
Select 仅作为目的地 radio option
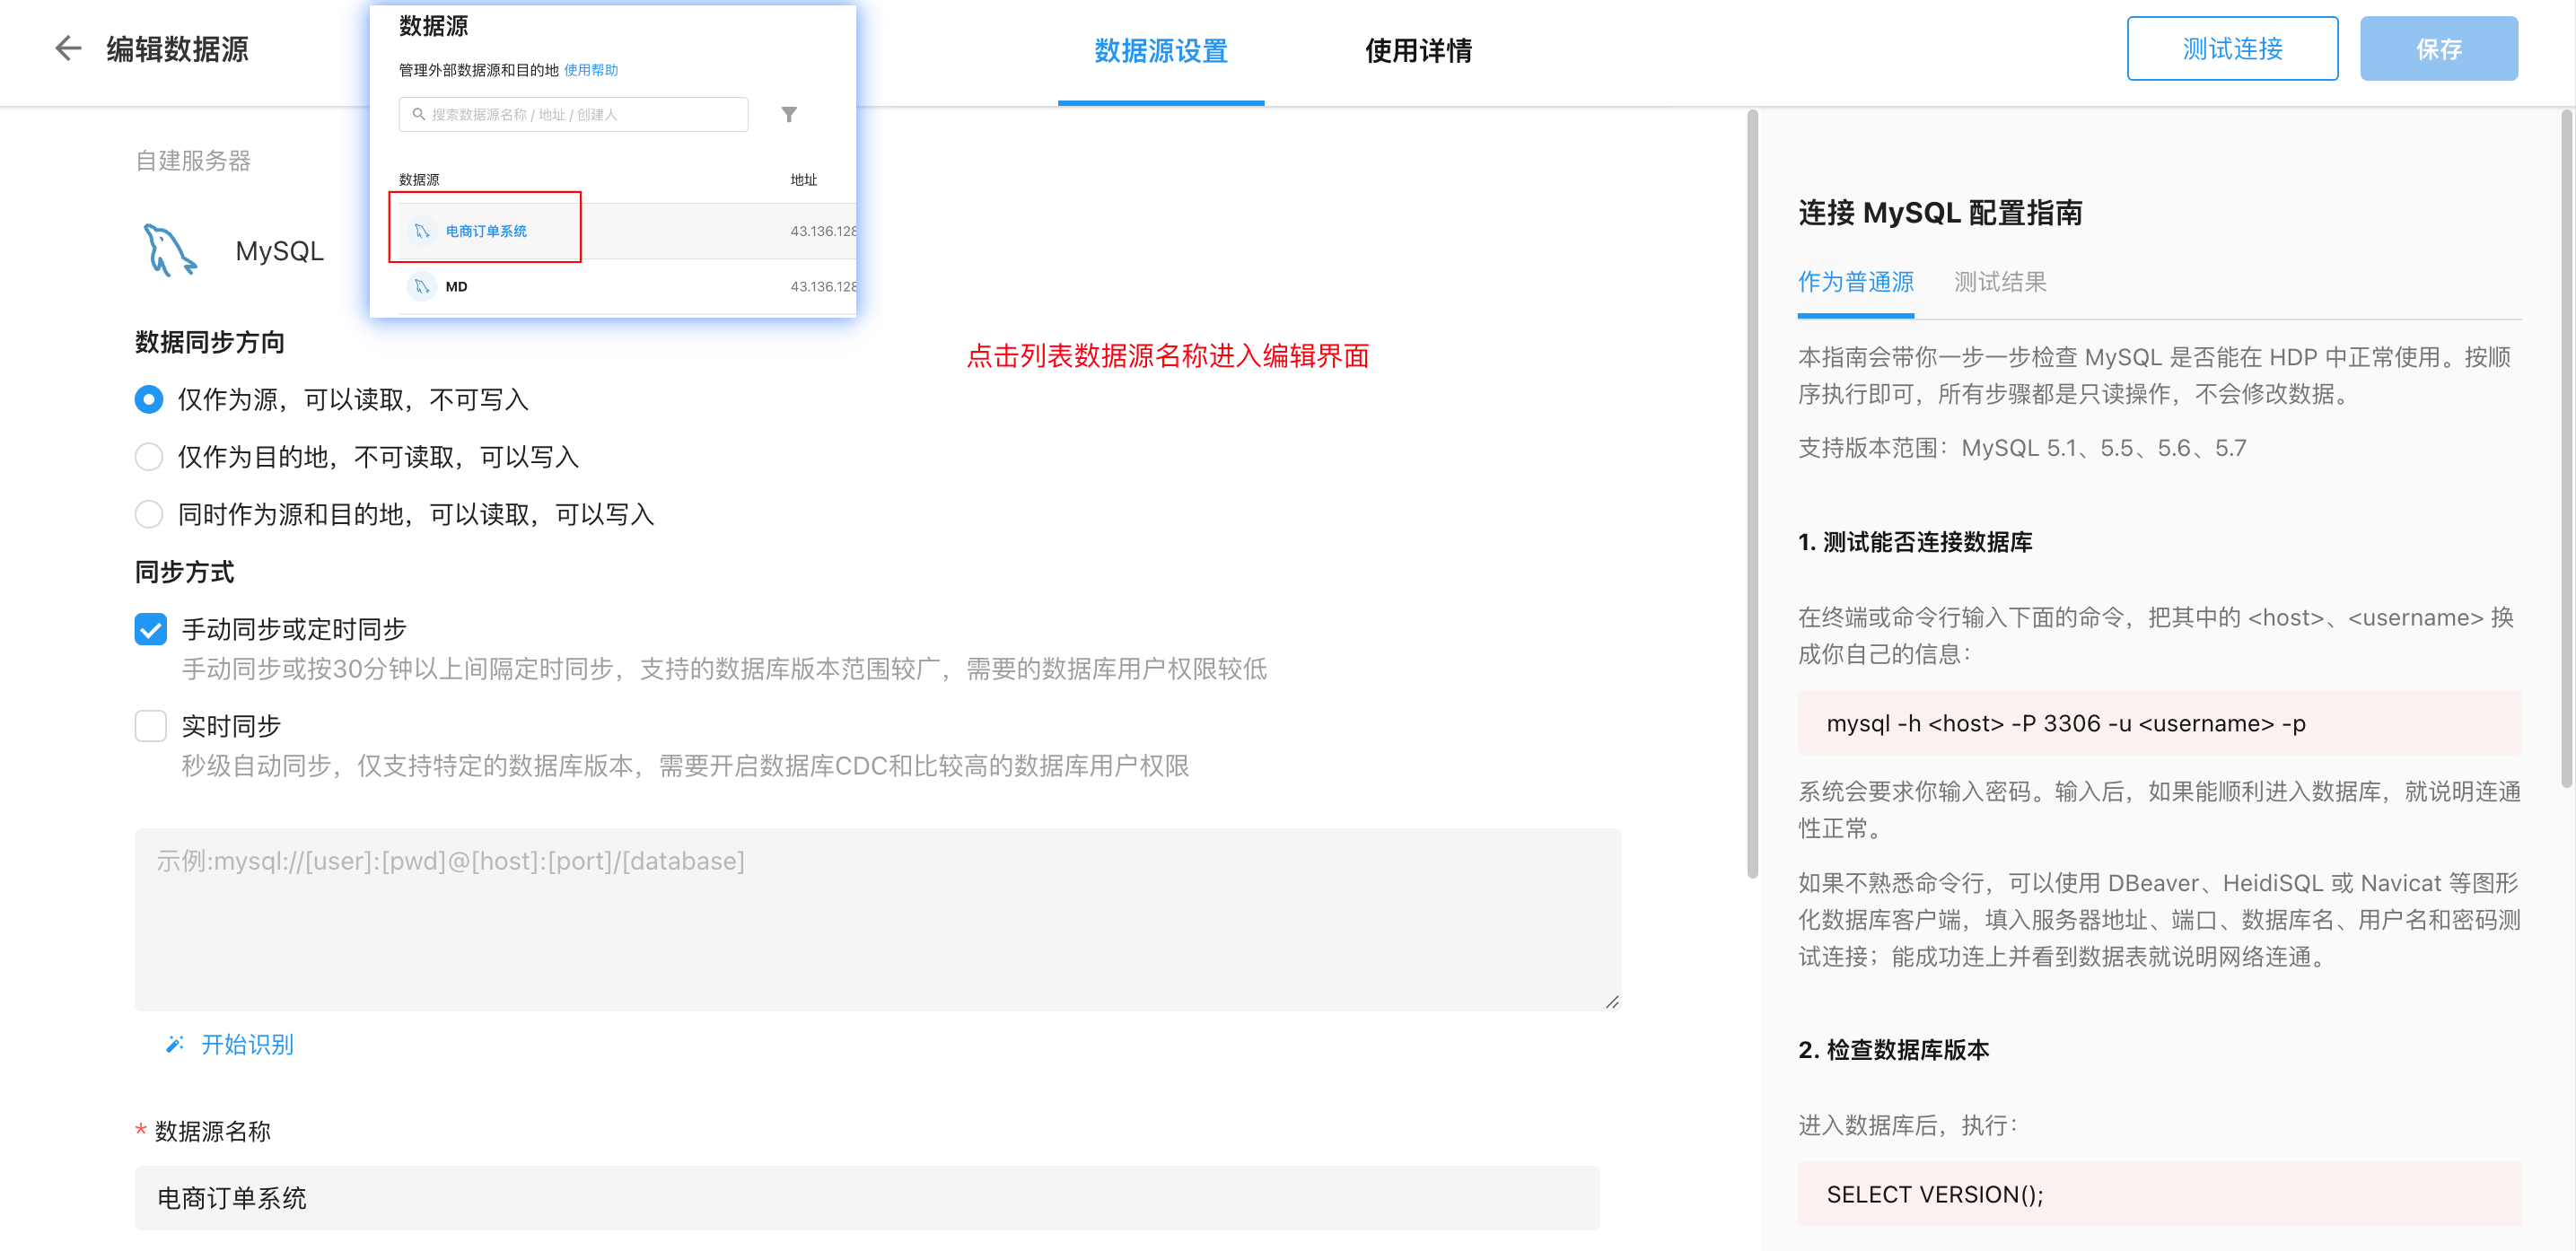[149, 457]
